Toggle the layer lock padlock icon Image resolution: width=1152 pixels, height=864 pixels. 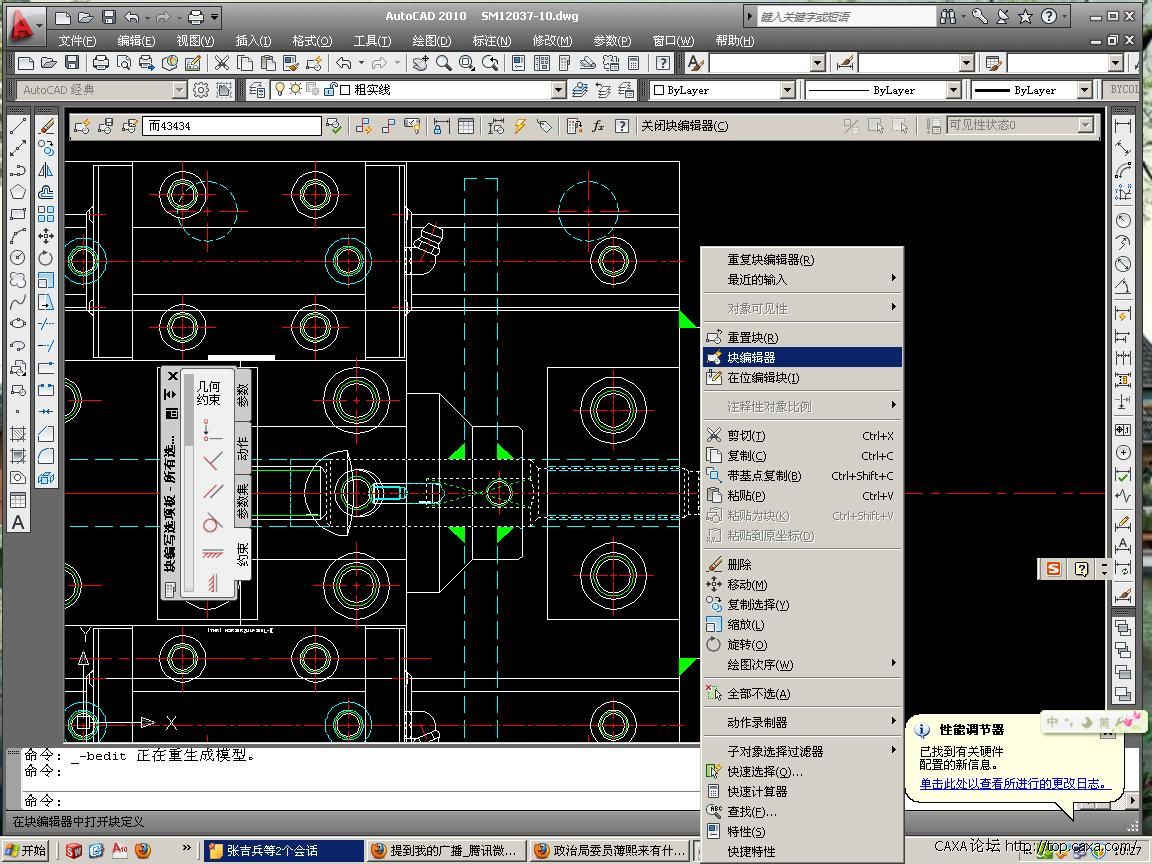pos(329,90)
